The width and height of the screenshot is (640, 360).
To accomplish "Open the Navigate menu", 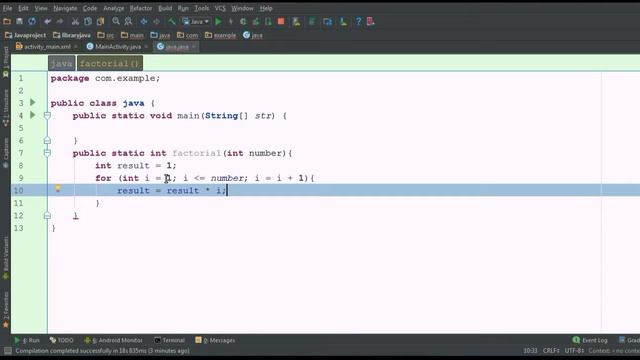I will point(65,8).
